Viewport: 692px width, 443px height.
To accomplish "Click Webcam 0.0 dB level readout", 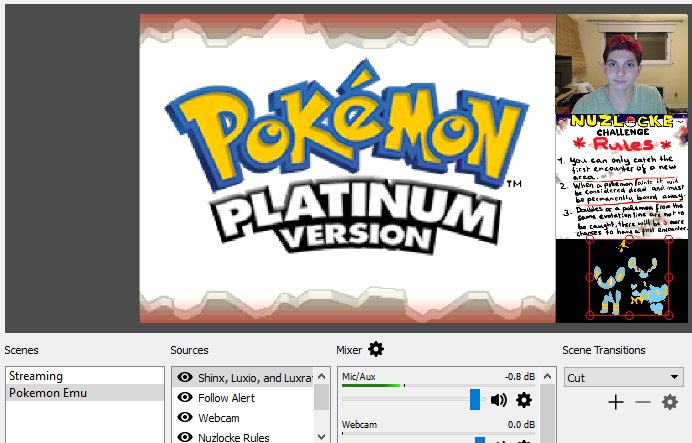I will click(521, 424).
